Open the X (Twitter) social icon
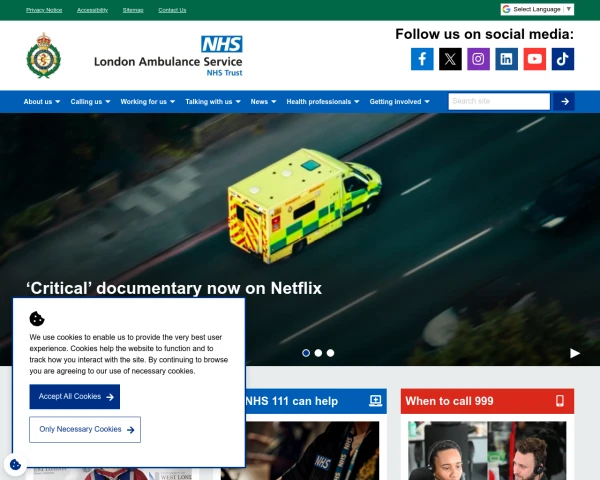The image size is (600, 480). (x=450, y=59)
